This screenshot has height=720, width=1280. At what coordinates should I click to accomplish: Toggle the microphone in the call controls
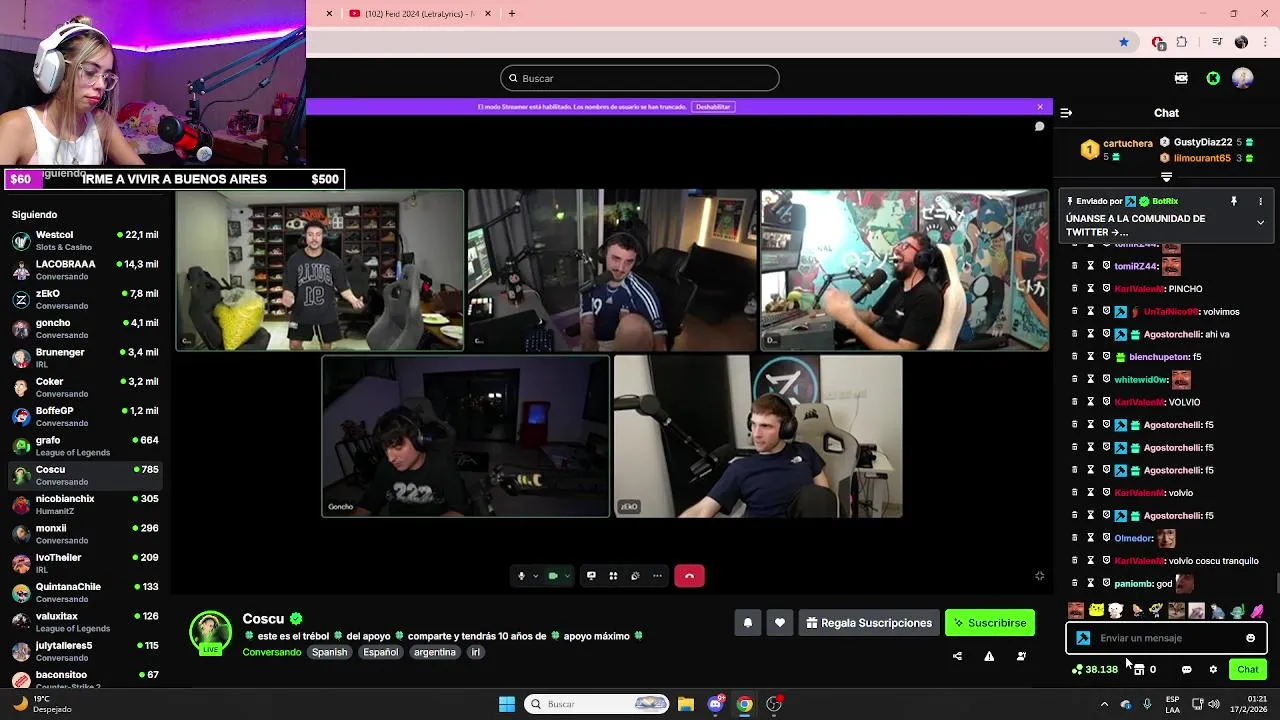click(x=521, y=576)
